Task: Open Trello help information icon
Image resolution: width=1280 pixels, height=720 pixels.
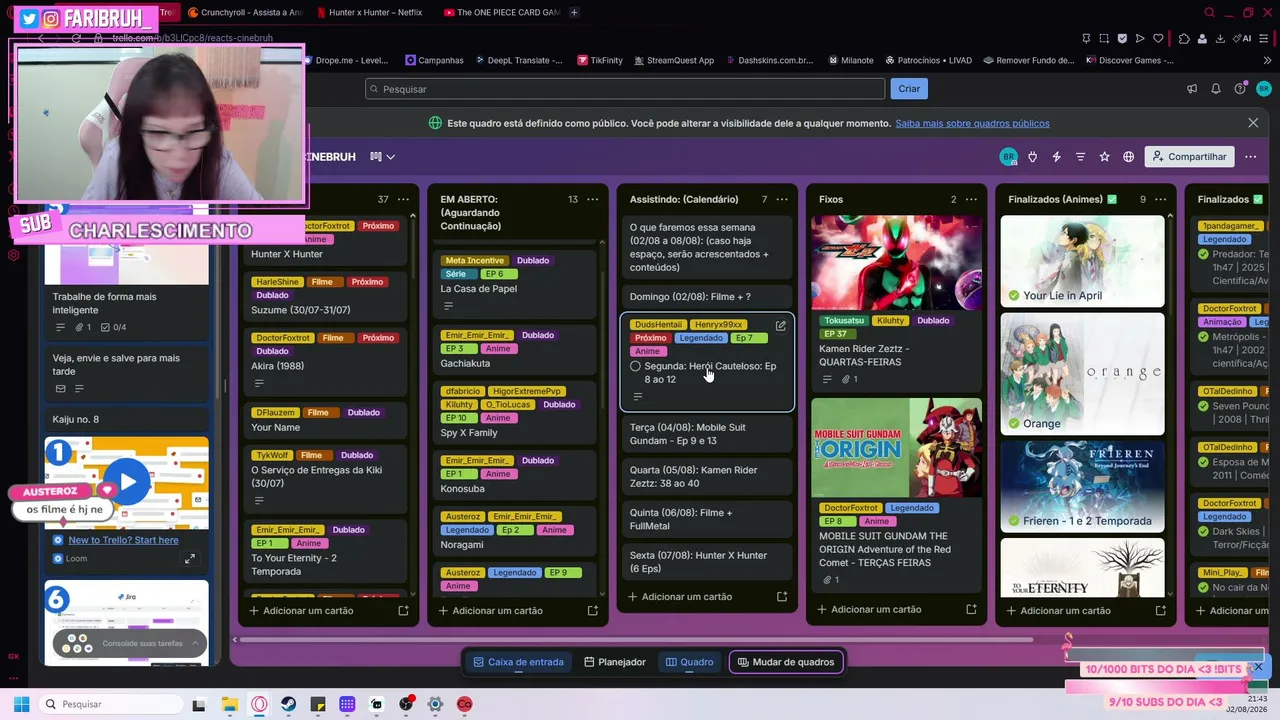Action: [x=1240, y=89]
